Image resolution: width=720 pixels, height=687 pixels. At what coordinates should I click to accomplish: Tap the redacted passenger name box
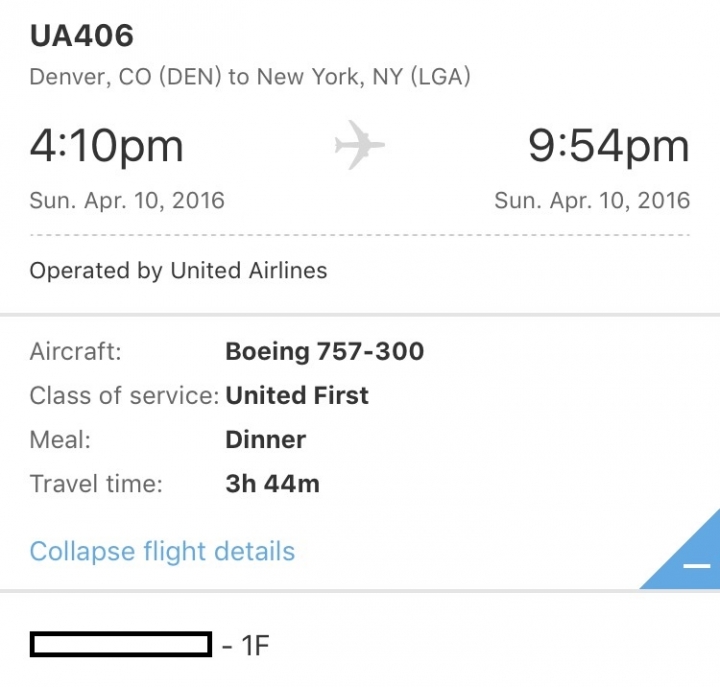[121, 644]
